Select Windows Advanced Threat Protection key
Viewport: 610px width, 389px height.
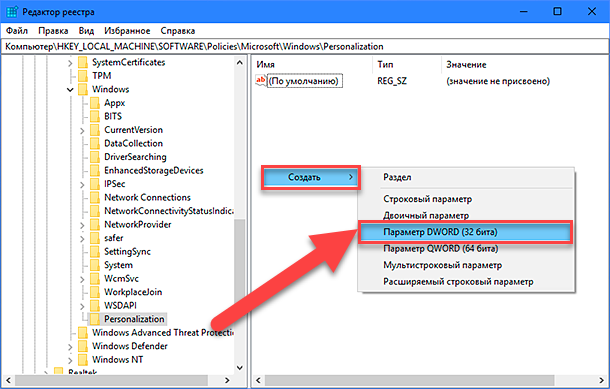tap(163, 333)
